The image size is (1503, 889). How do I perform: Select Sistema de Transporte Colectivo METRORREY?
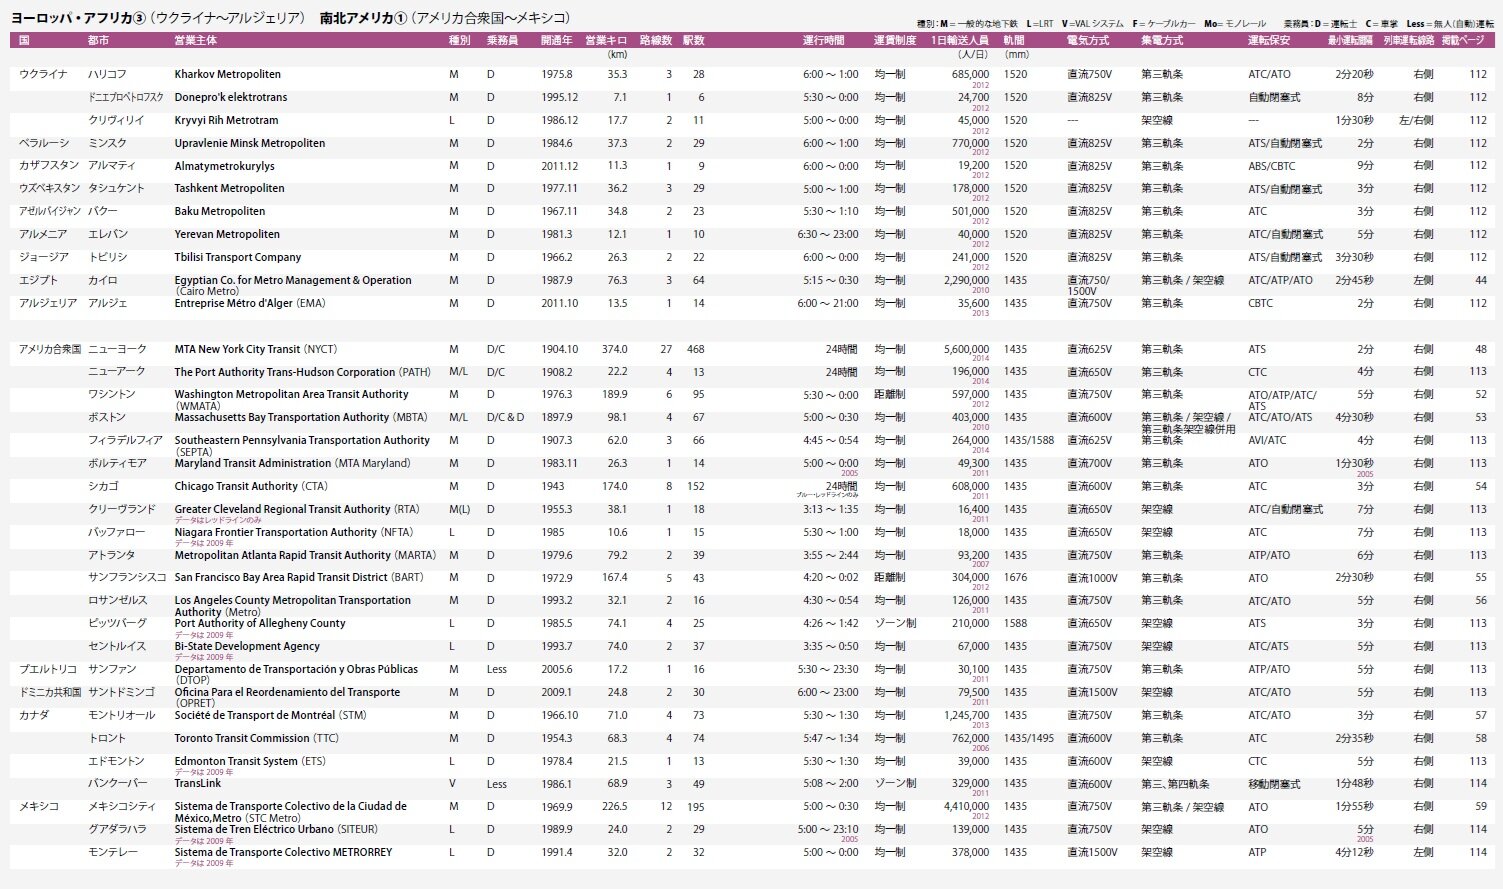pos(283,852)
